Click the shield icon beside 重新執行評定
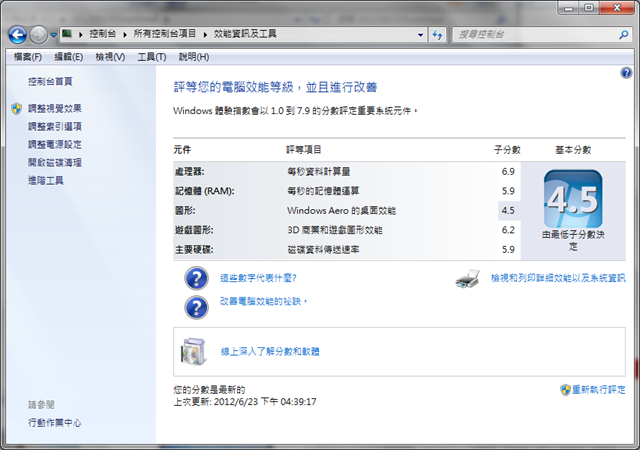The image size is (640, 450). coord(565,390)
